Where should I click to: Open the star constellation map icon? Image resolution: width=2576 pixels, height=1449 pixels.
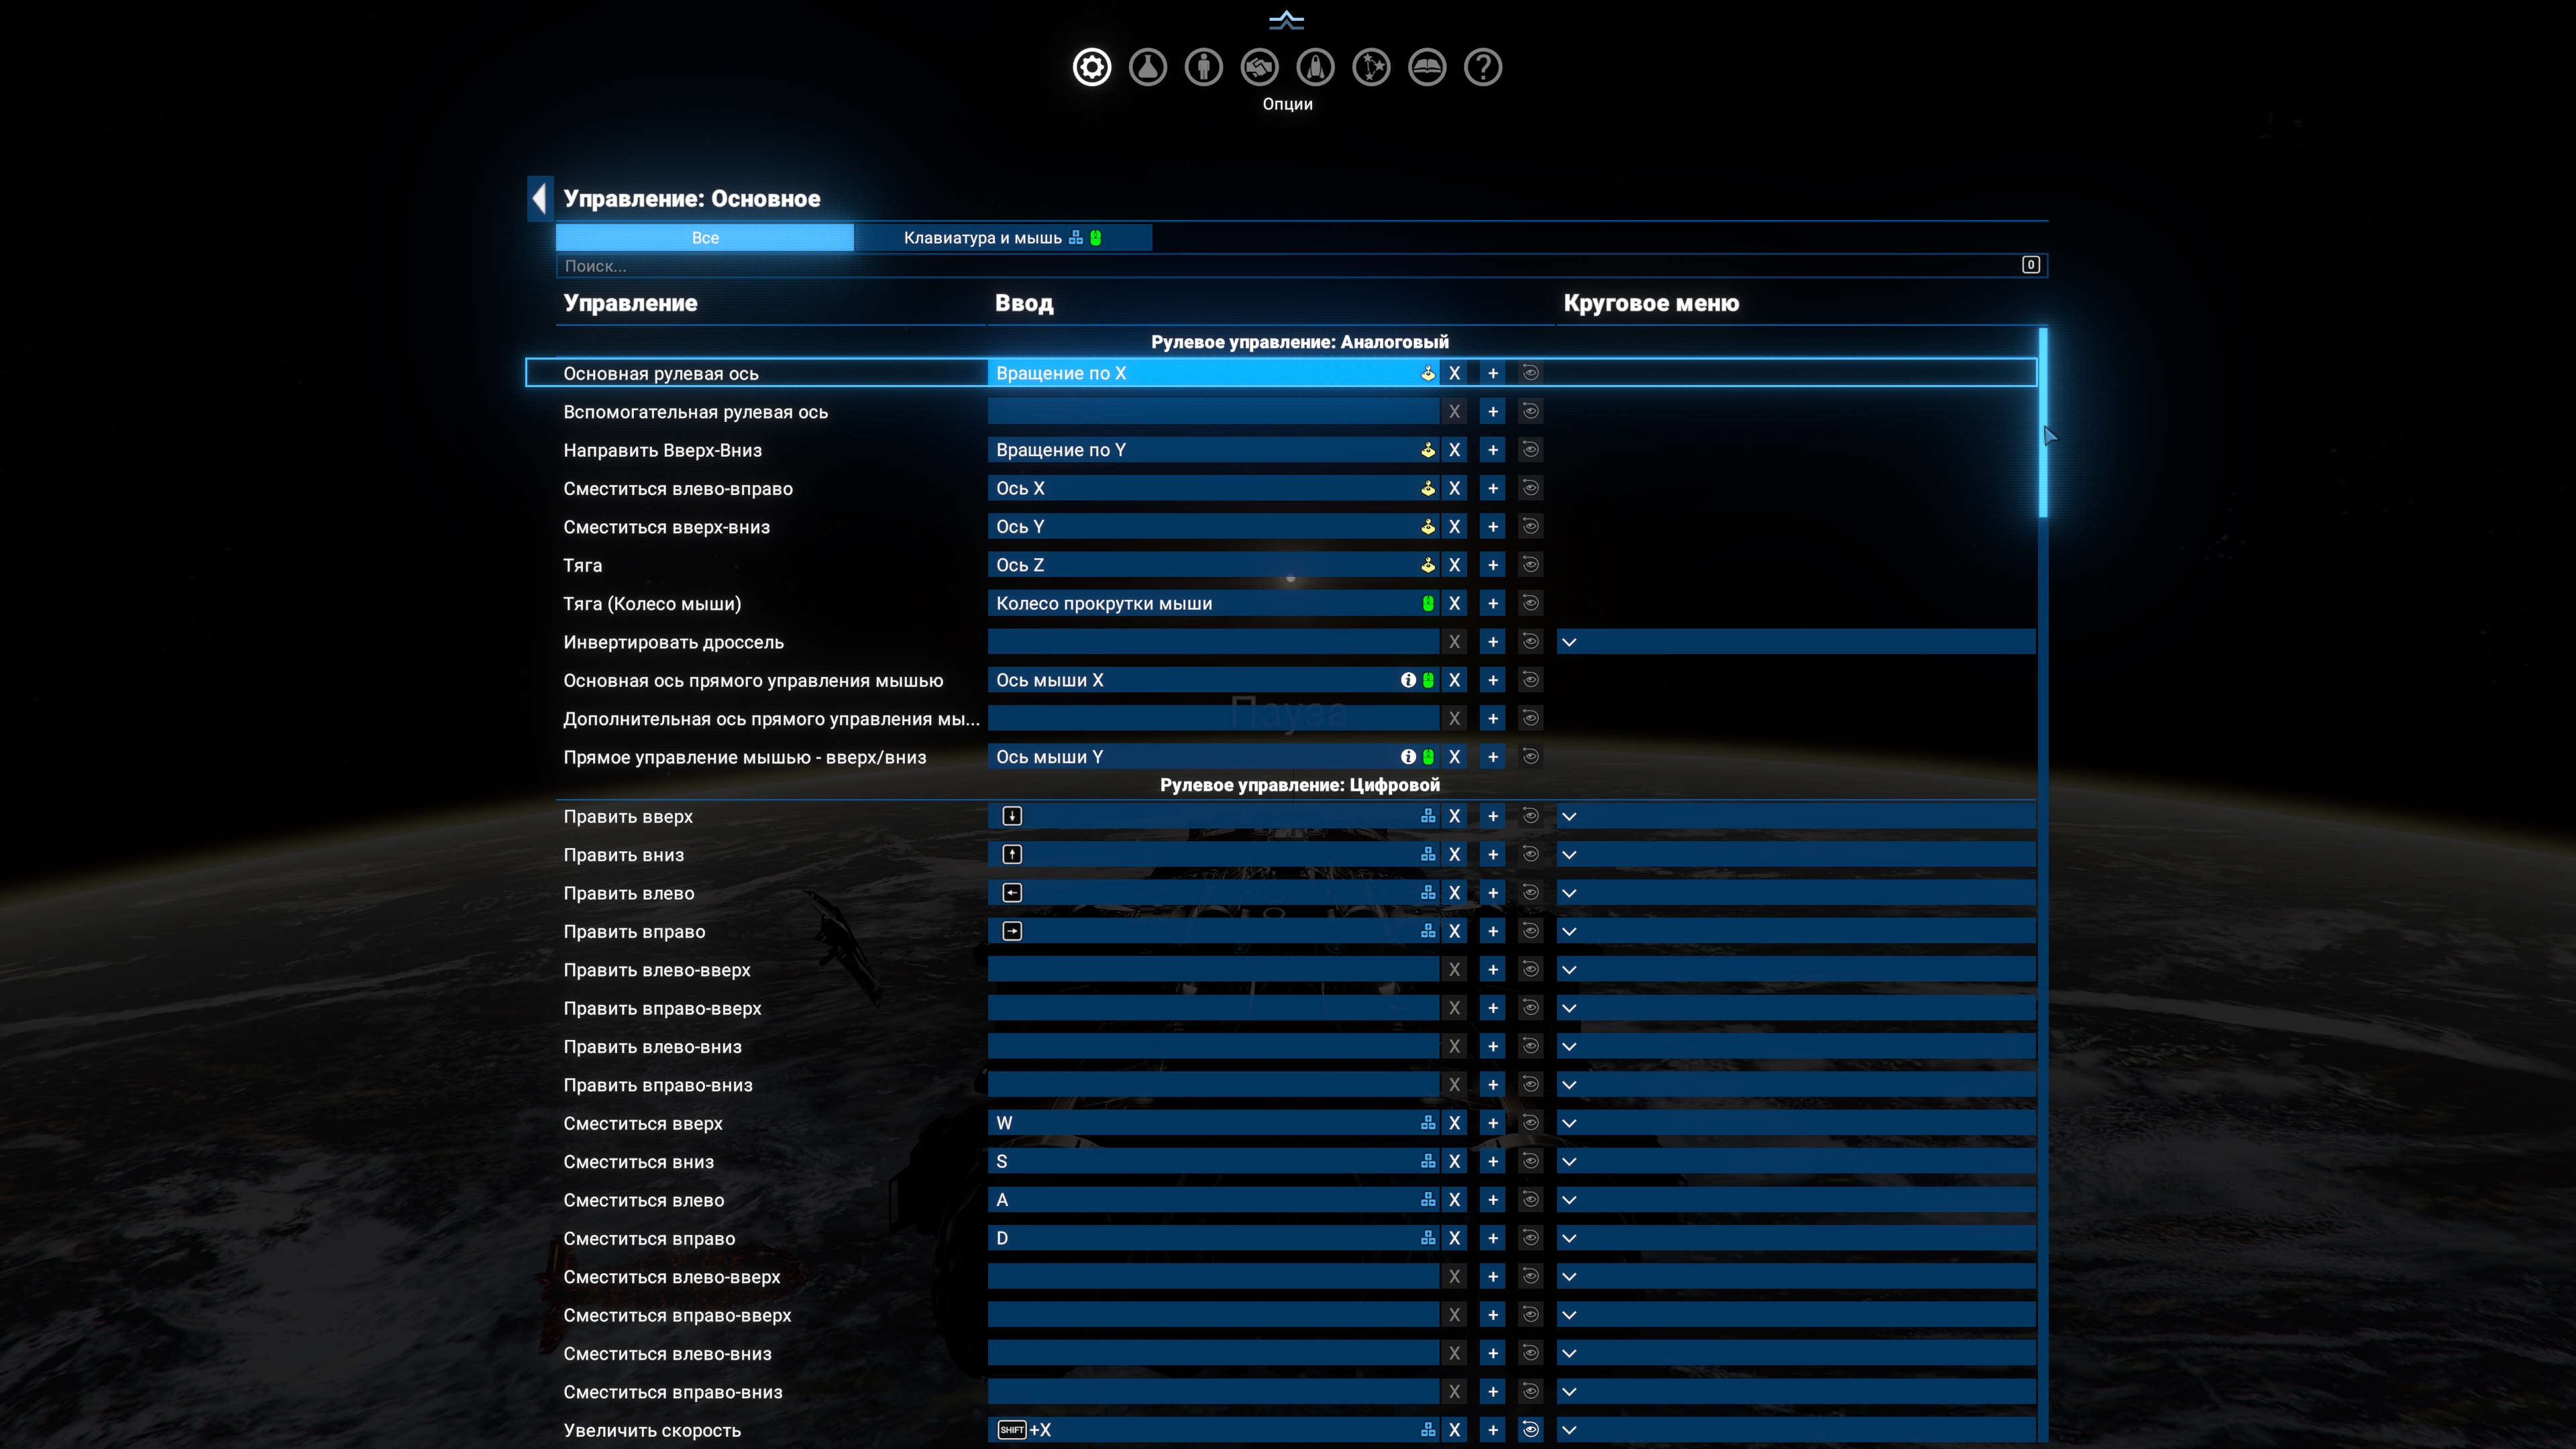click(x=1372, y=67)
